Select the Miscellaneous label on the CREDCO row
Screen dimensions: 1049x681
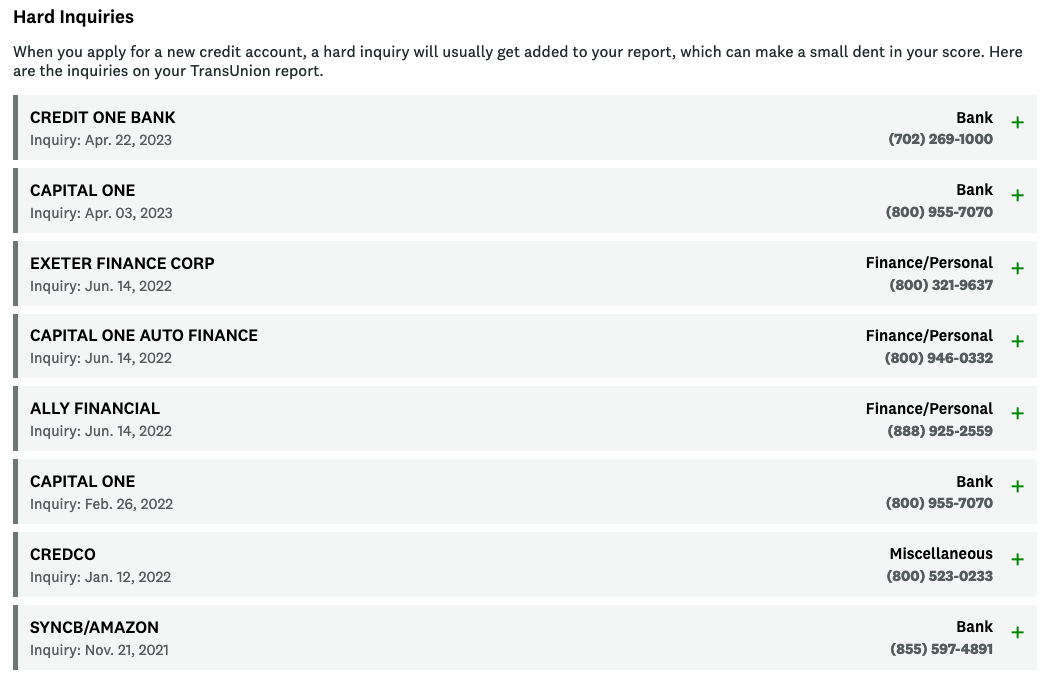pyautogui.click(x=940, y=553)
